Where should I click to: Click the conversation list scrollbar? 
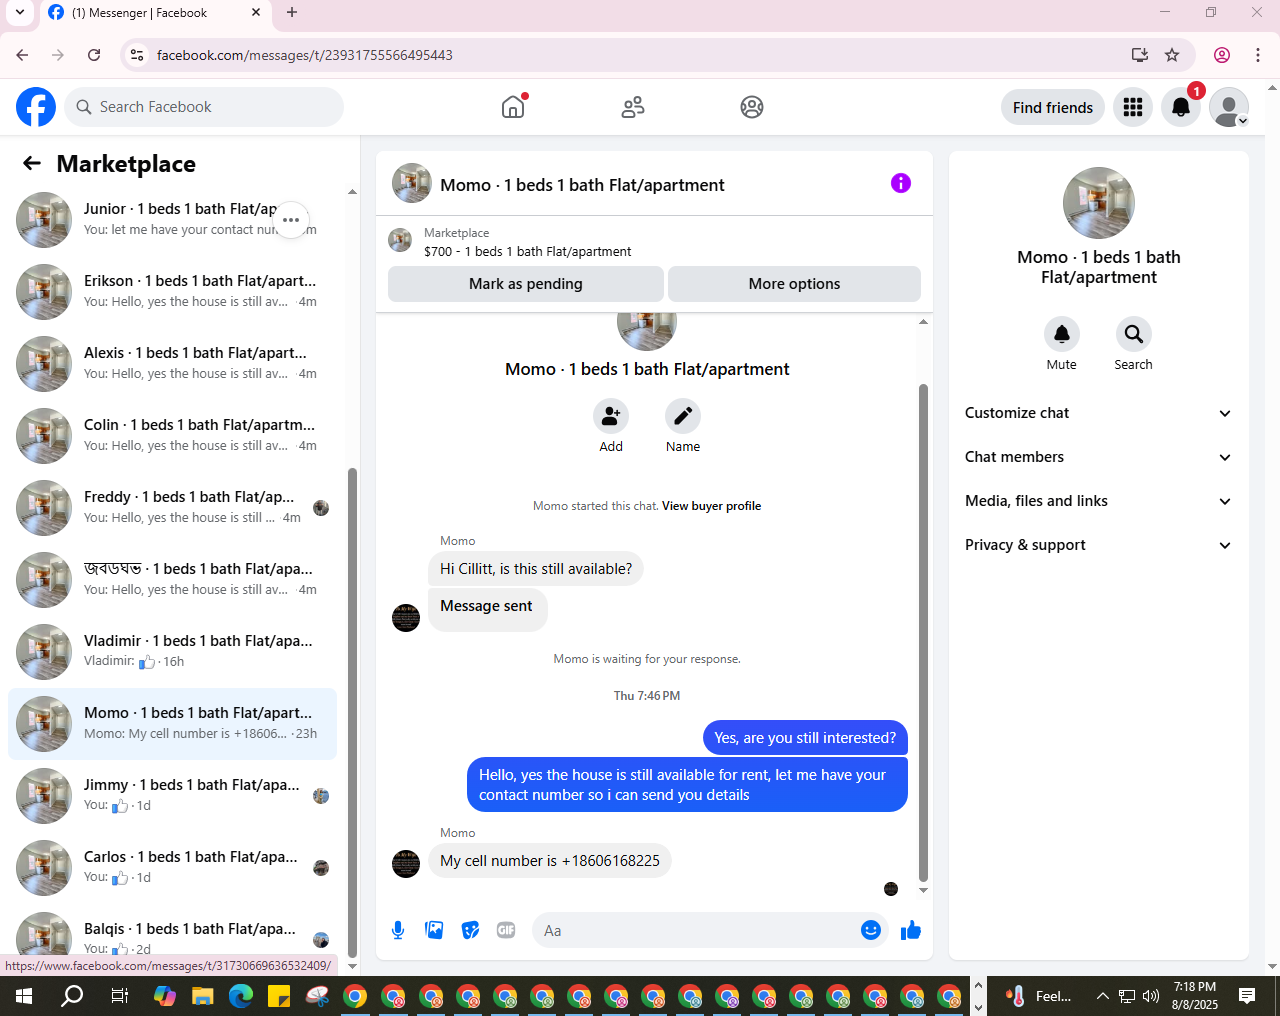[352, 712]
